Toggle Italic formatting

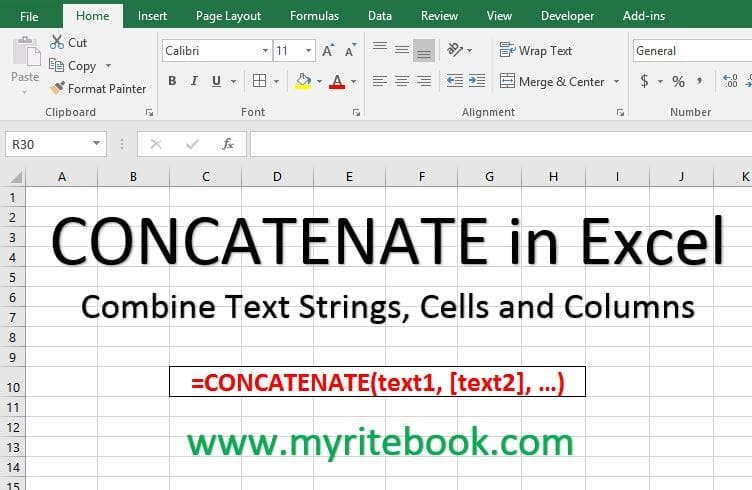point(196,81)
